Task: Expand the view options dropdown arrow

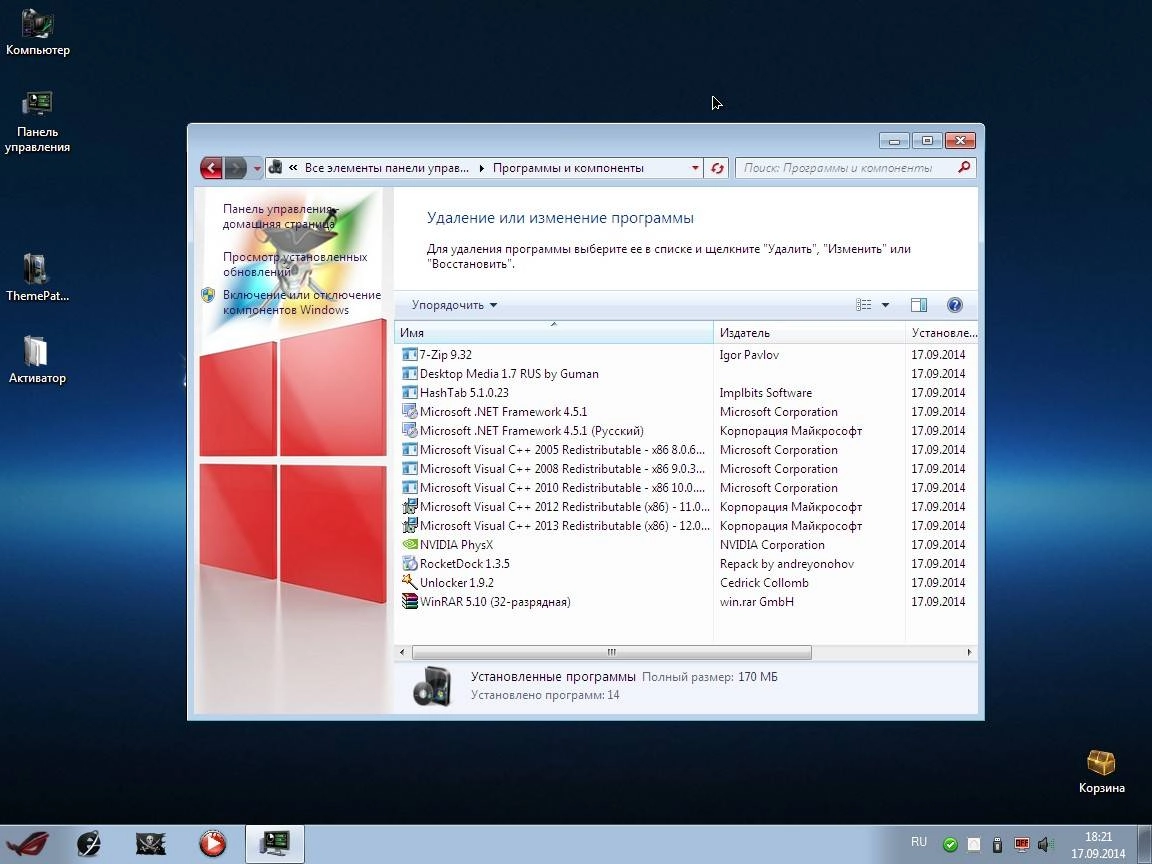Action: pyautogui.click(x=885, y=305)
